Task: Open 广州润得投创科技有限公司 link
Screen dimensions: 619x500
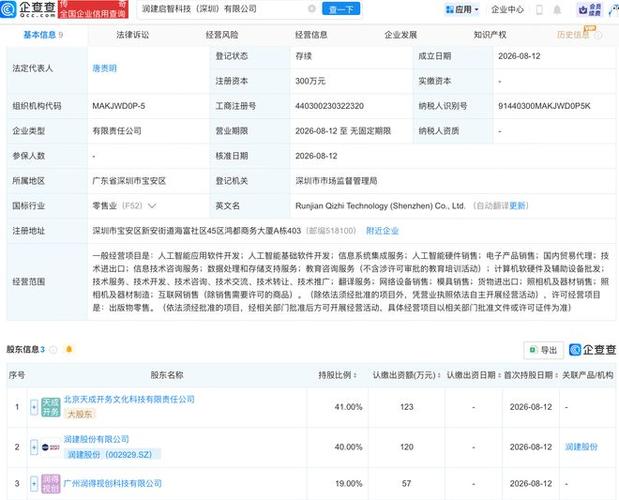Action: pyautogui.click(x=113, y=483)
